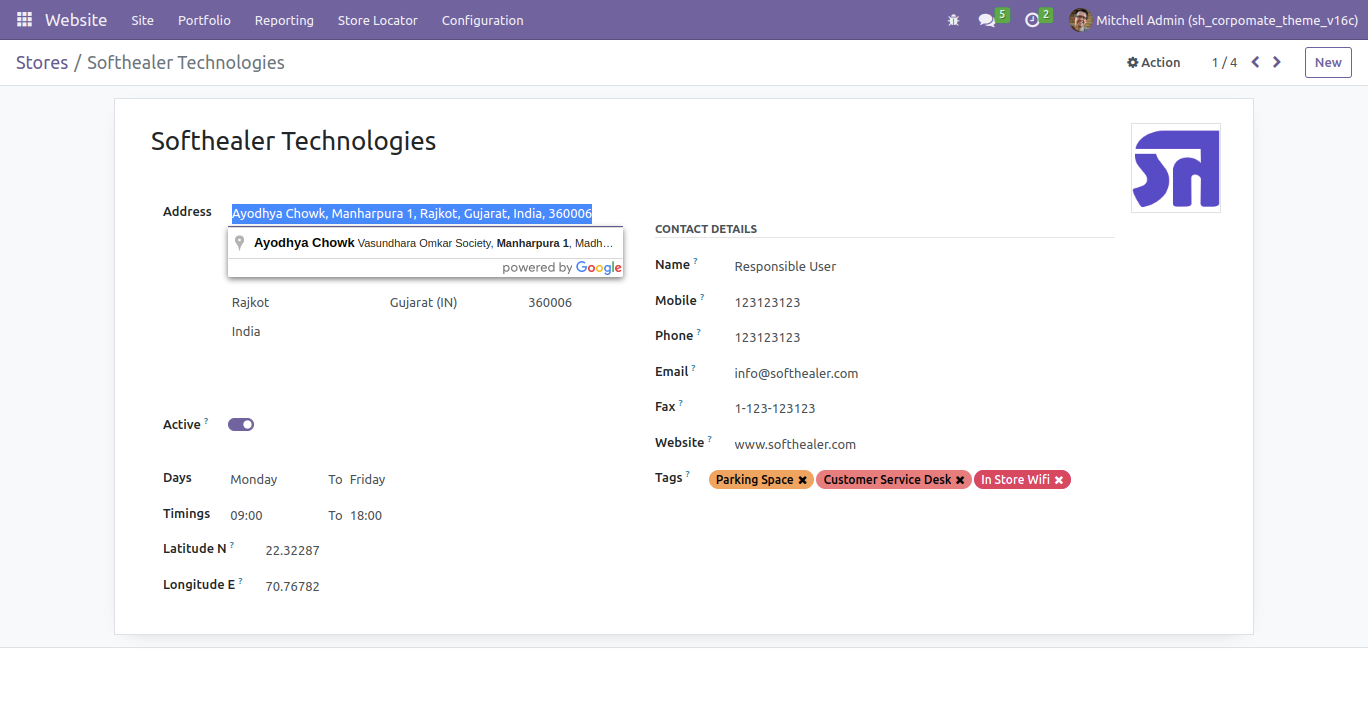Remove the In Store Wifi tag
1368x710 pixels.
point(1059,480)
